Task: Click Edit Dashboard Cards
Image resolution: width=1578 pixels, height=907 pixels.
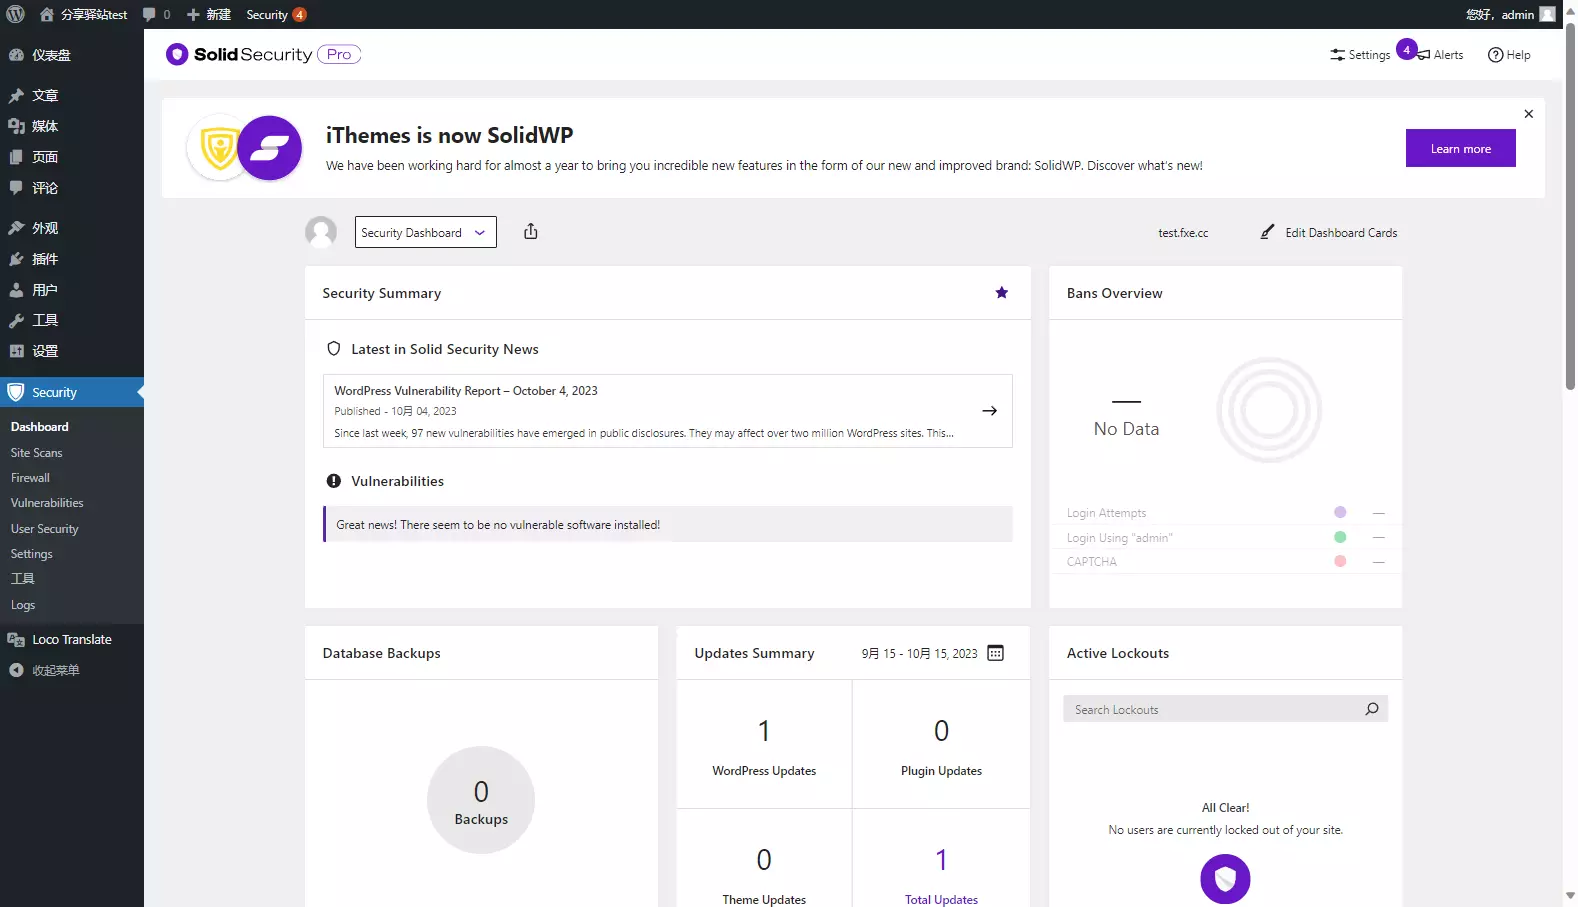Action: [x=1329, y=232]
